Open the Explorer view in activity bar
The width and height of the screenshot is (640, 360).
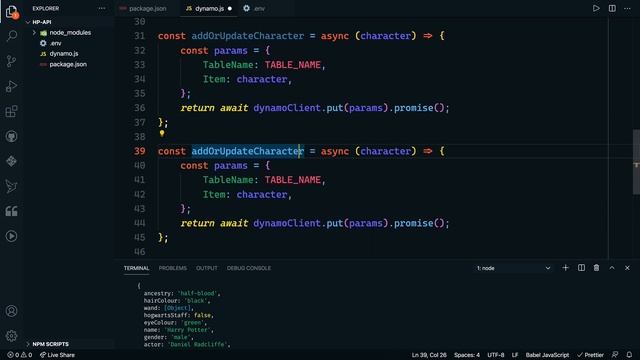tap(11, 12)
